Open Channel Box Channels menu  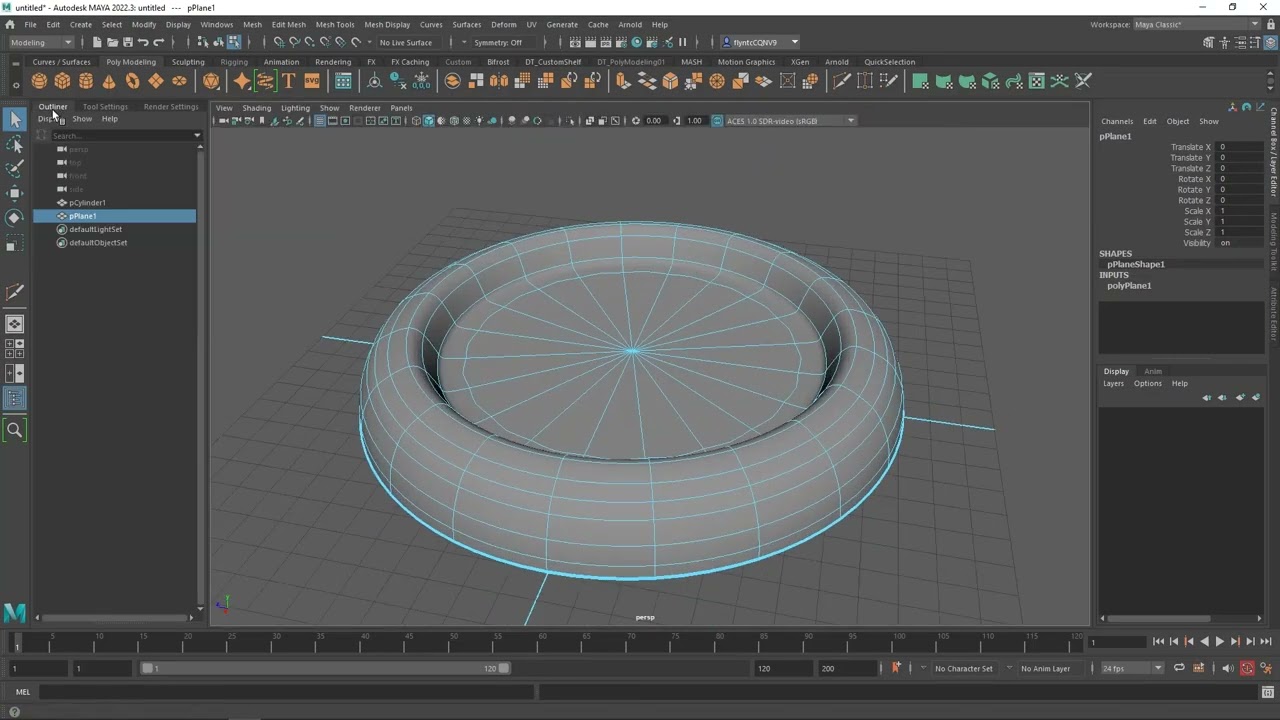pyautogui.click(x=1117, y=121)
